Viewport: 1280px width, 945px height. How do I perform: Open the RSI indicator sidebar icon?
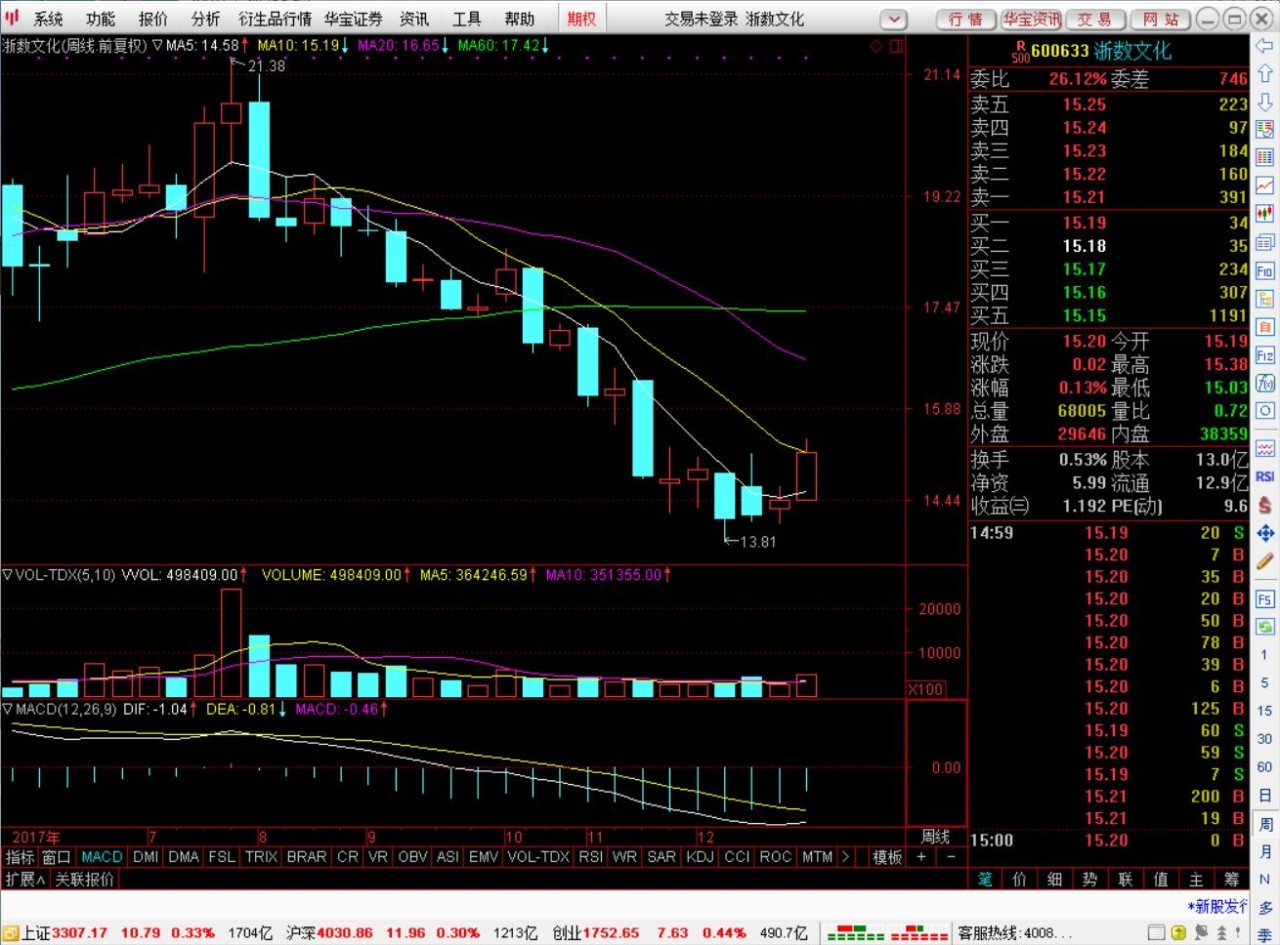[x=1265, y=475]
